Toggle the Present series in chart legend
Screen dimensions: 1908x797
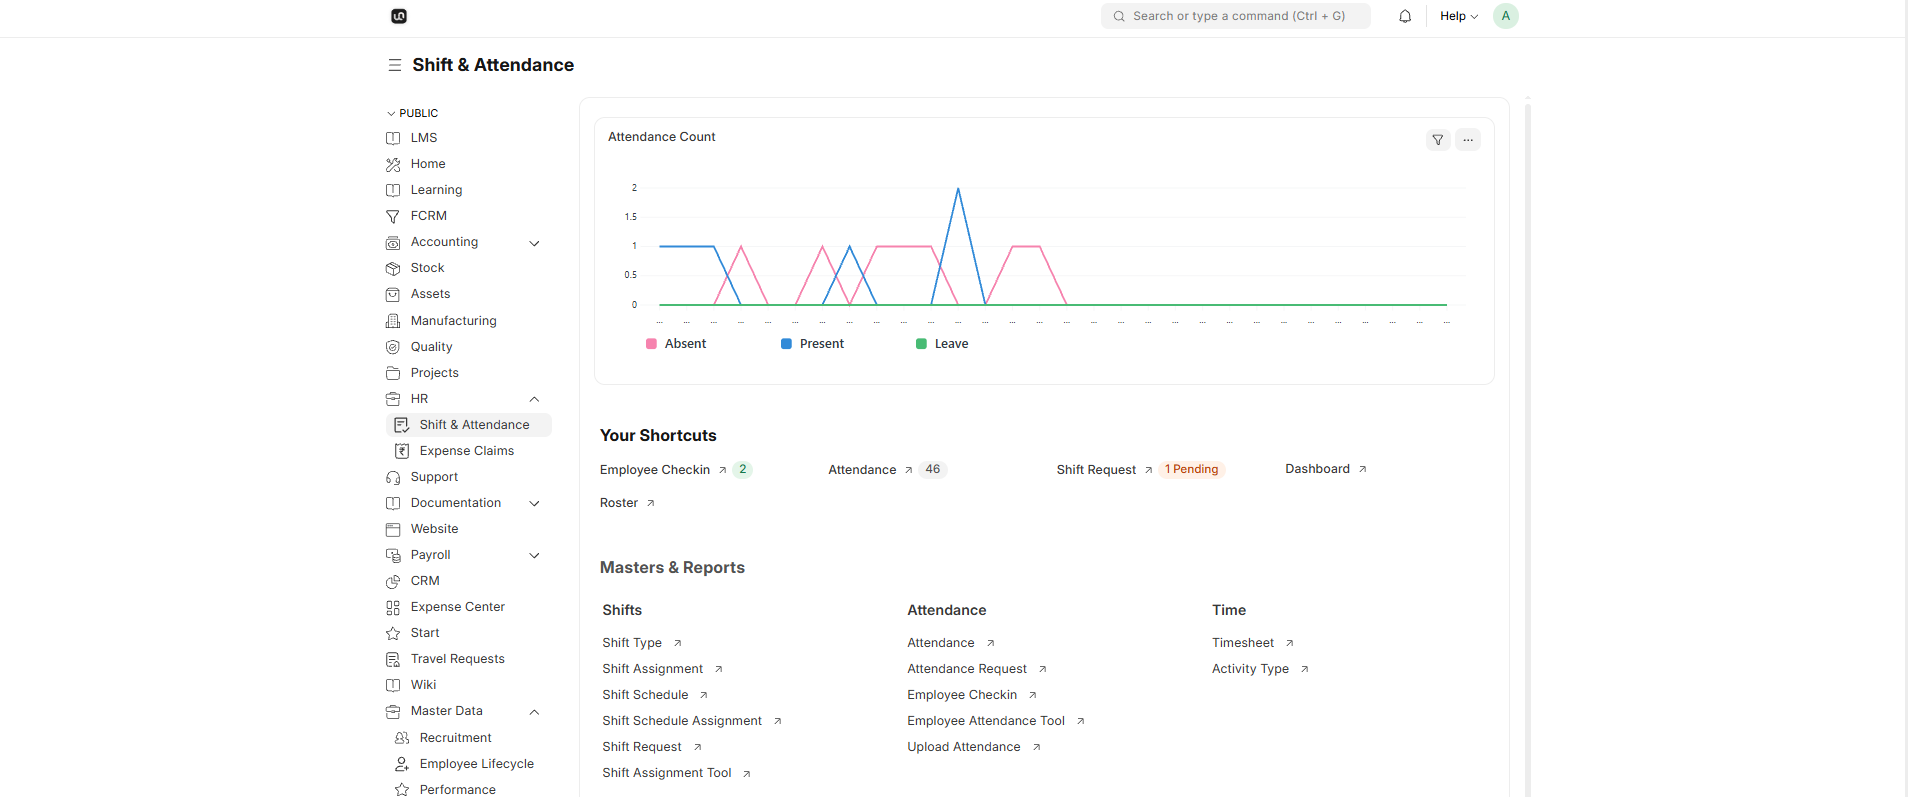click(x=812, y=344)
